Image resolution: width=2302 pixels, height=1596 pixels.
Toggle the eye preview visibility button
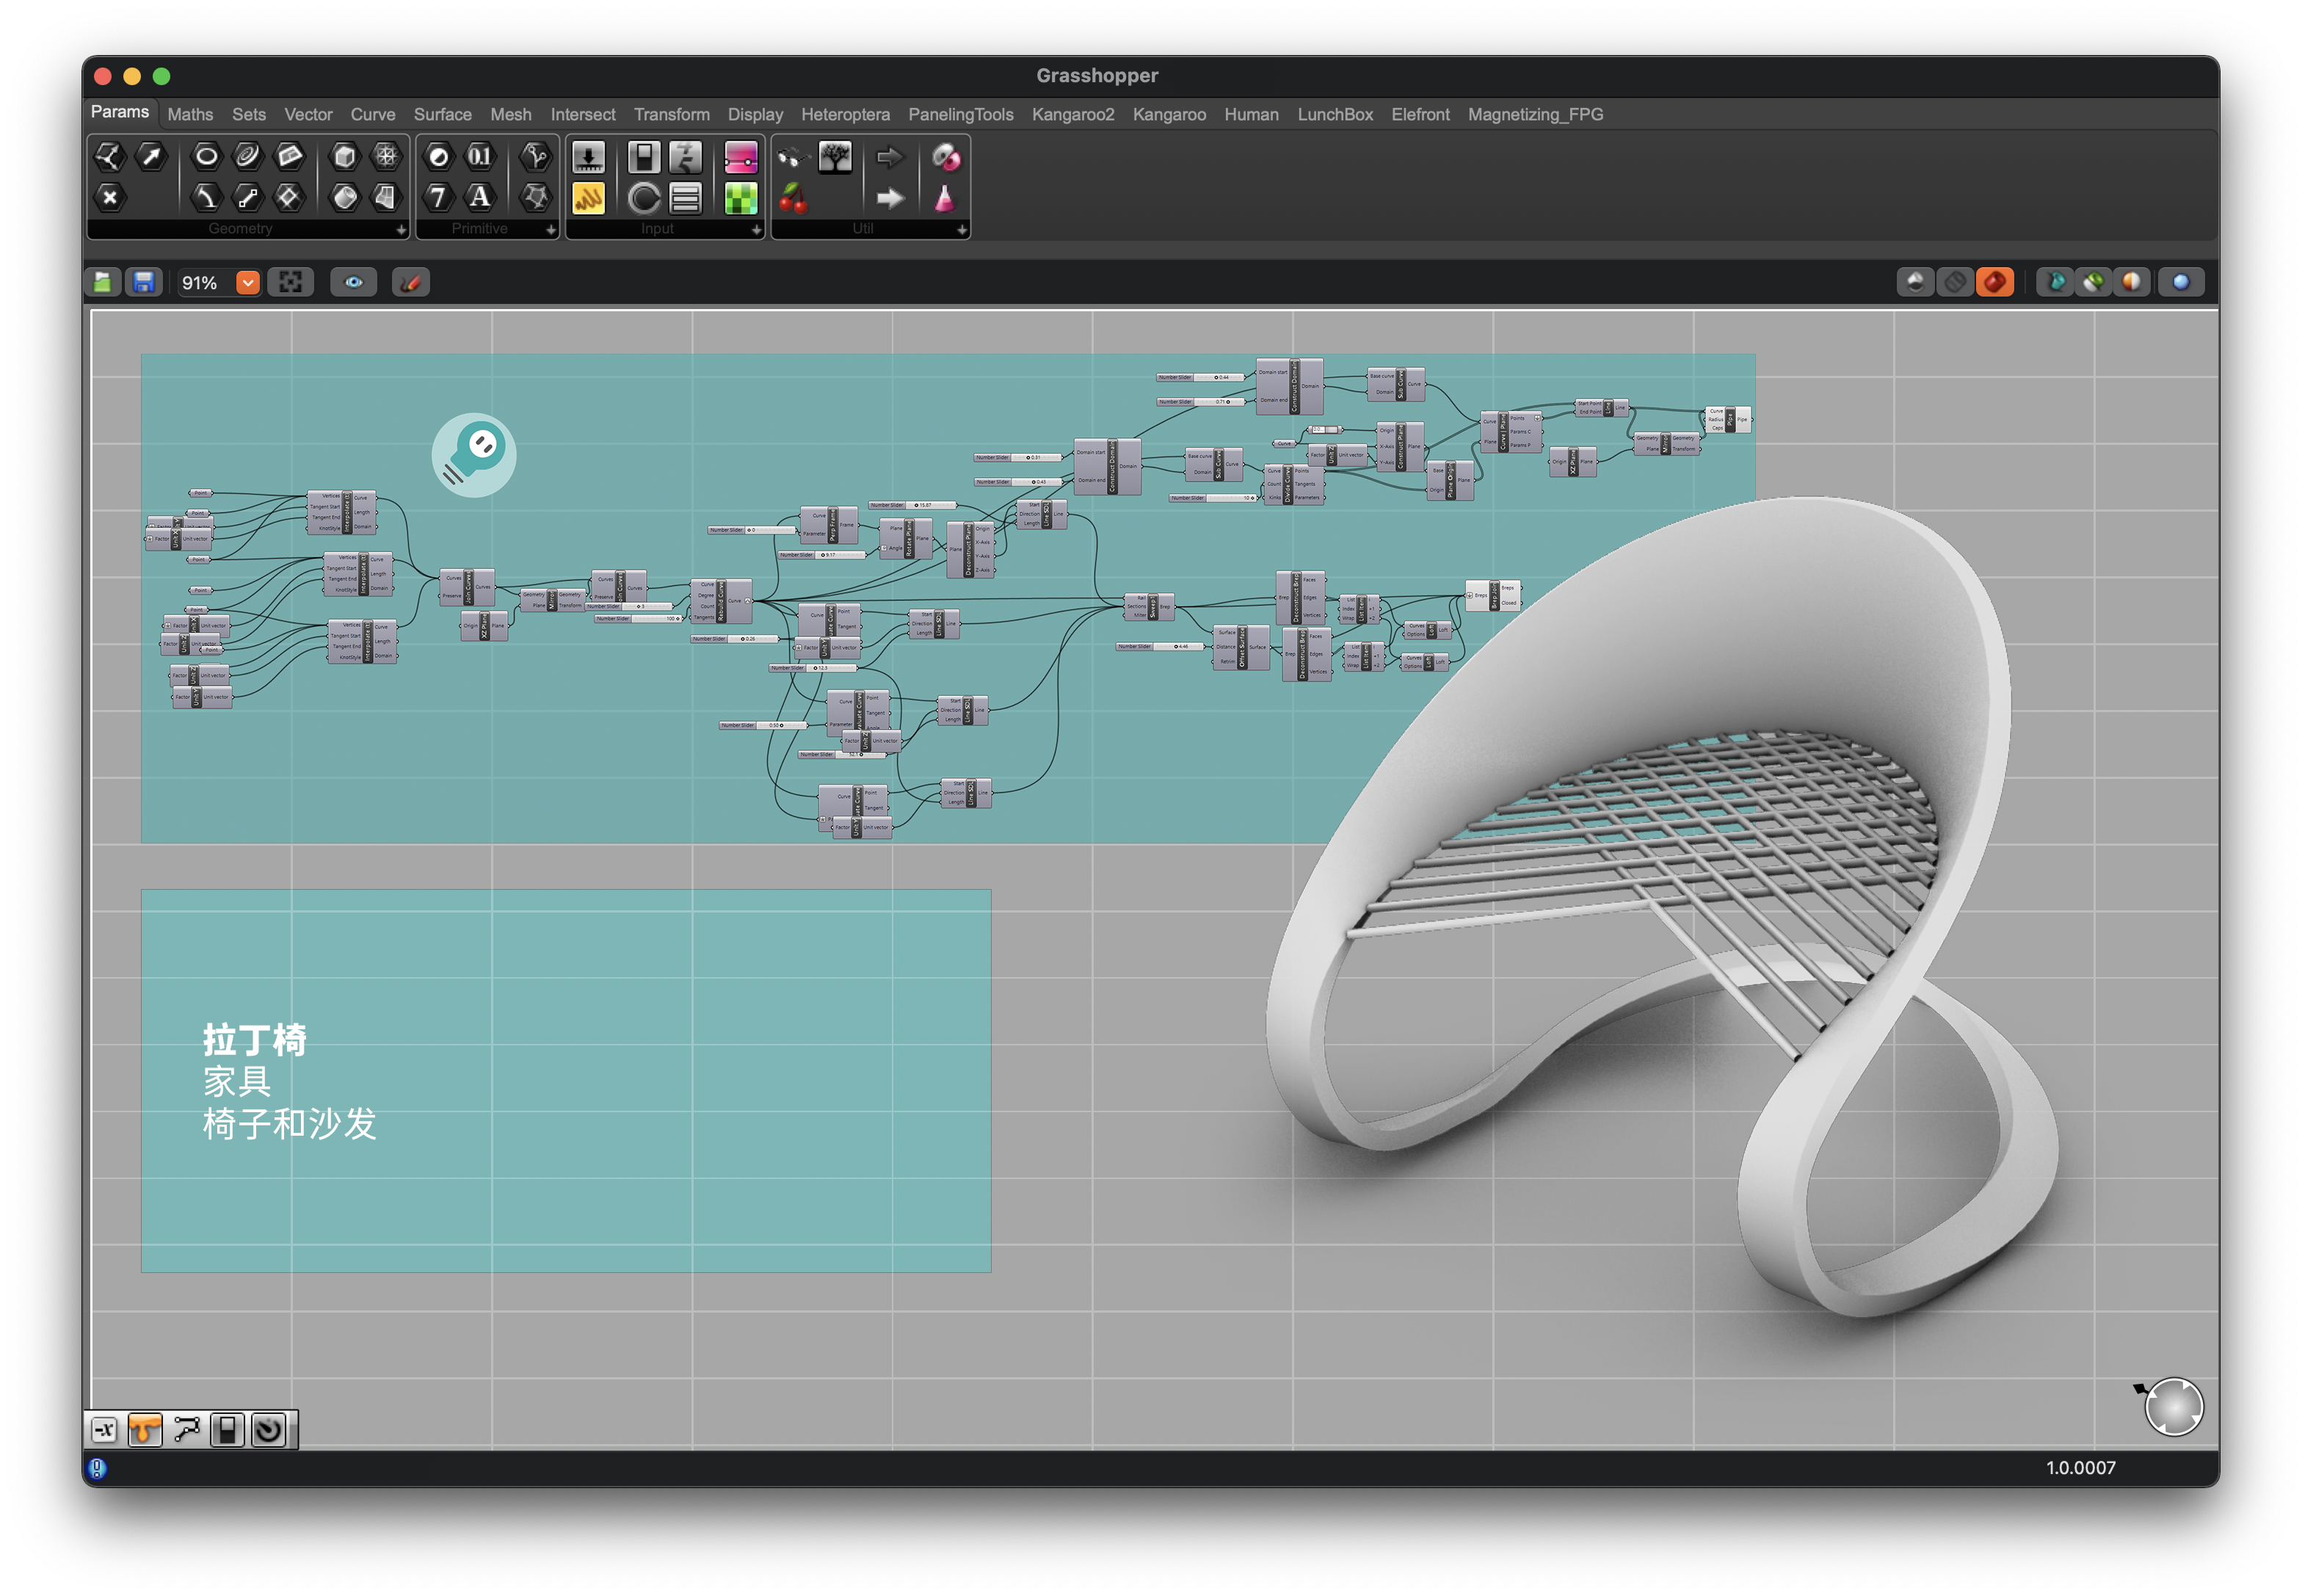pos(353,283)
